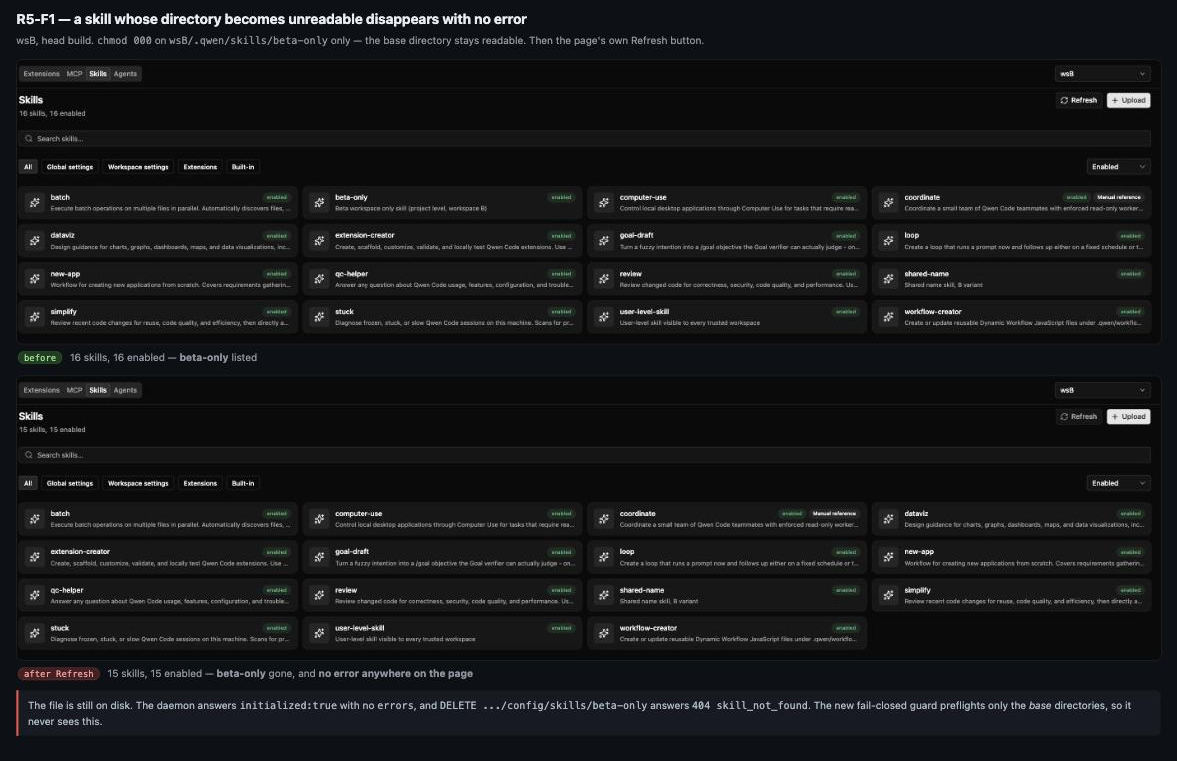1177x761 pixels.
Task: Click Manual reference badge in 15-skills panel
Action: point(834,514)
